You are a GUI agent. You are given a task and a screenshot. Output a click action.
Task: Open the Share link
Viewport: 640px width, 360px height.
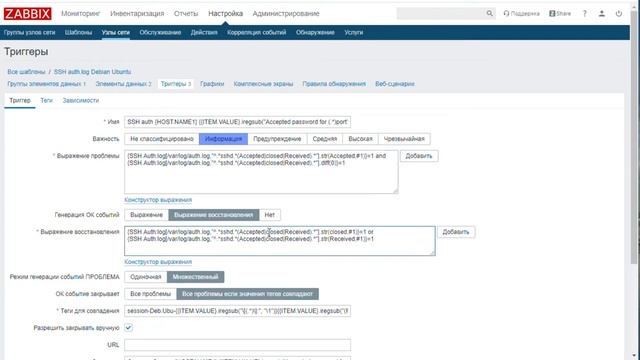coord(560,13)
